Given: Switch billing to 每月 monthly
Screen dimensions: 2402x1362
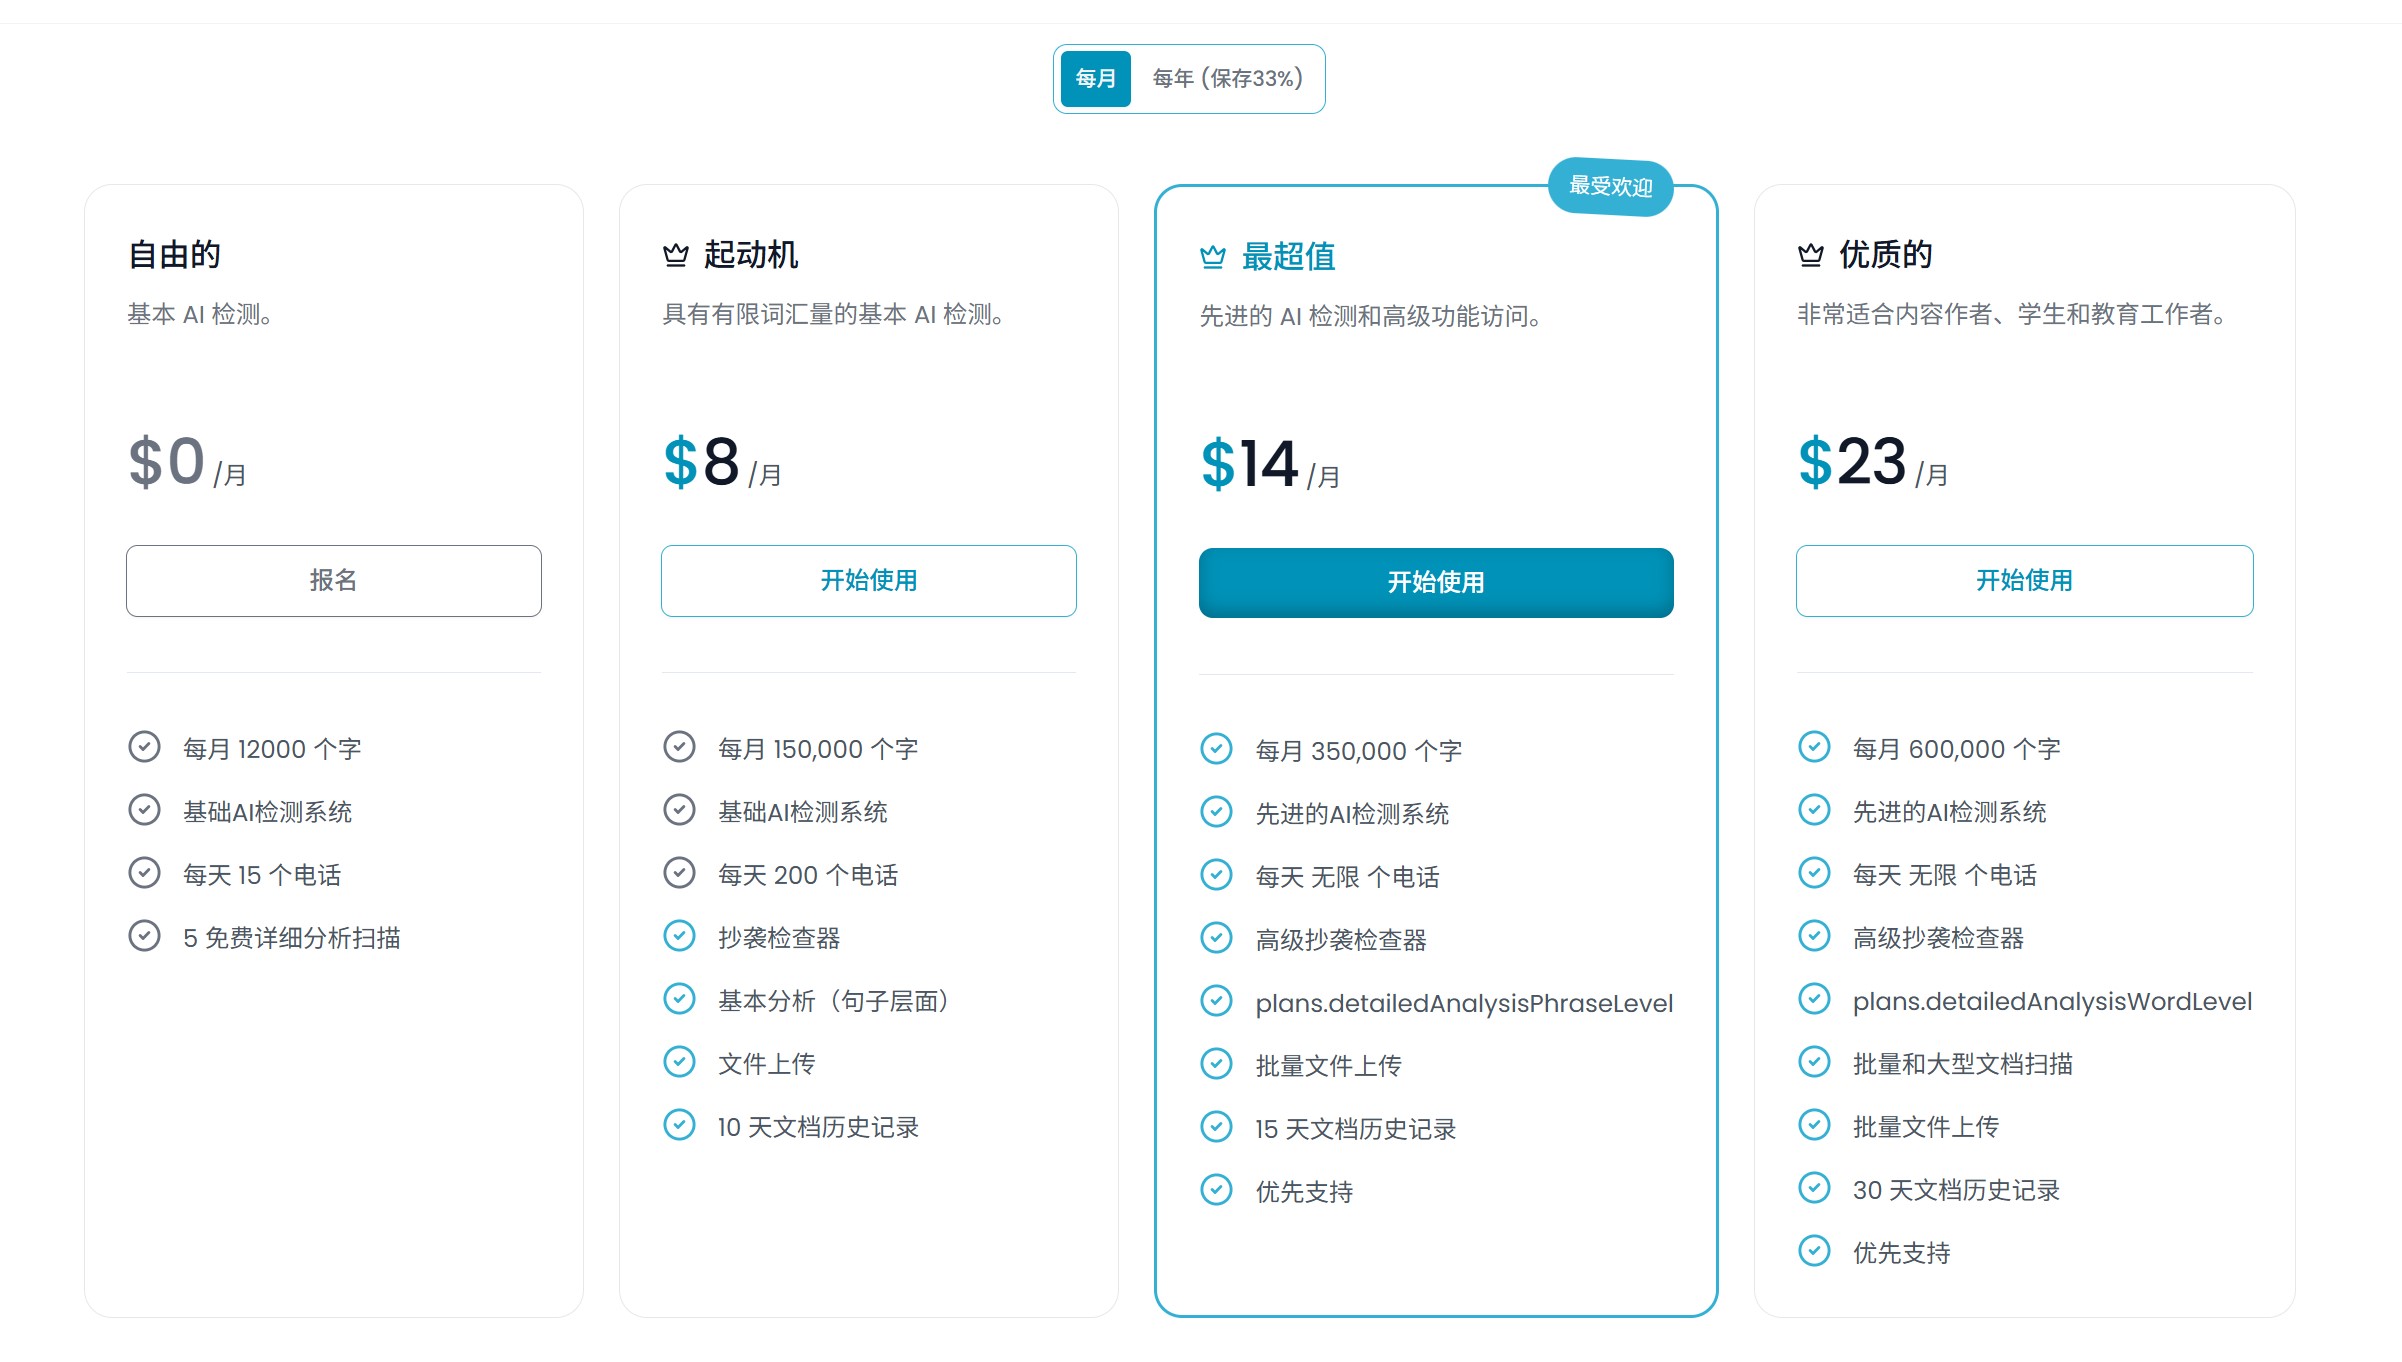Looking at the screenshot, I should tap(1095, 78).
